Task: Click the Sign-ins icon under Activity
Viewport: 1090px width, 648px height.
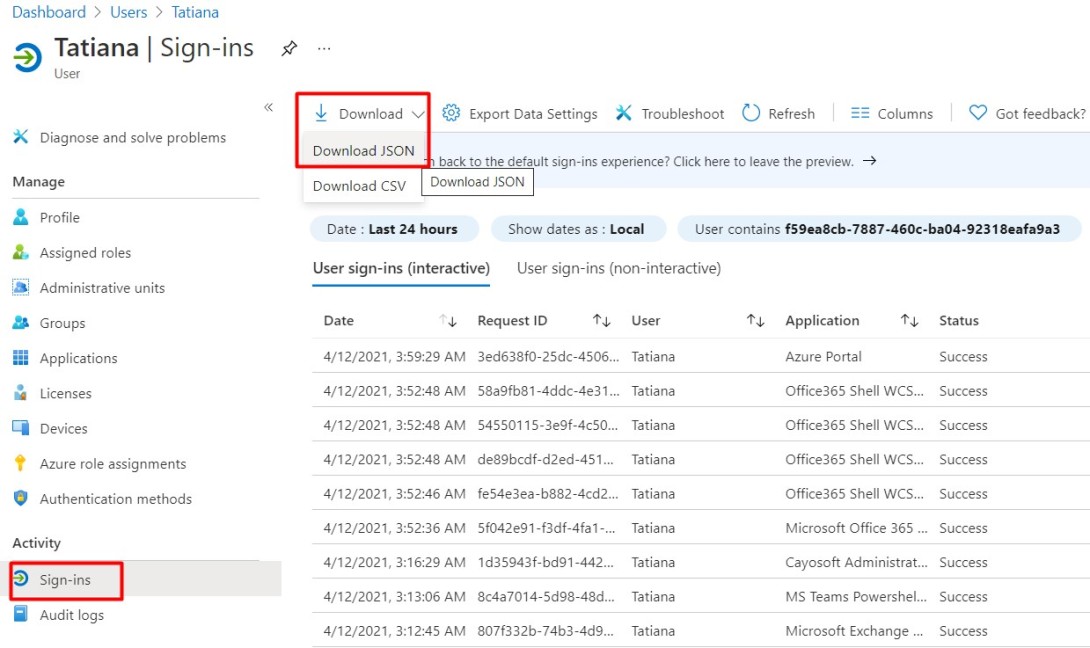Action: click(21, 578)
